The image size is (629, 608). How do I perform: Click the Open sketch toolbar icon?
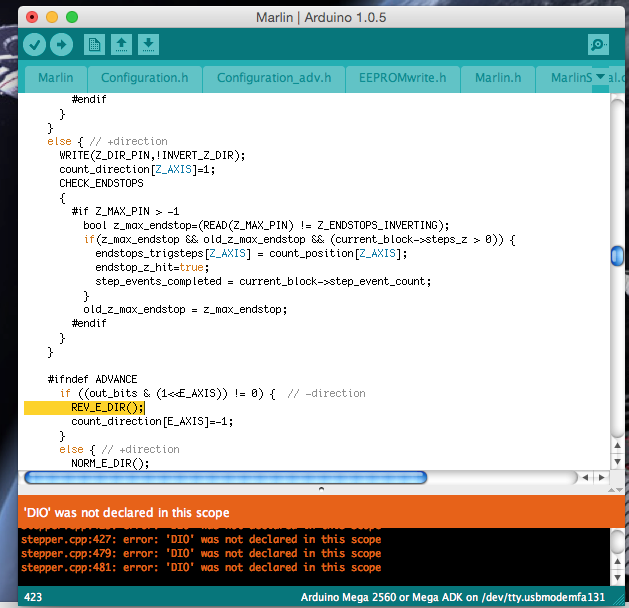[121, 44]
